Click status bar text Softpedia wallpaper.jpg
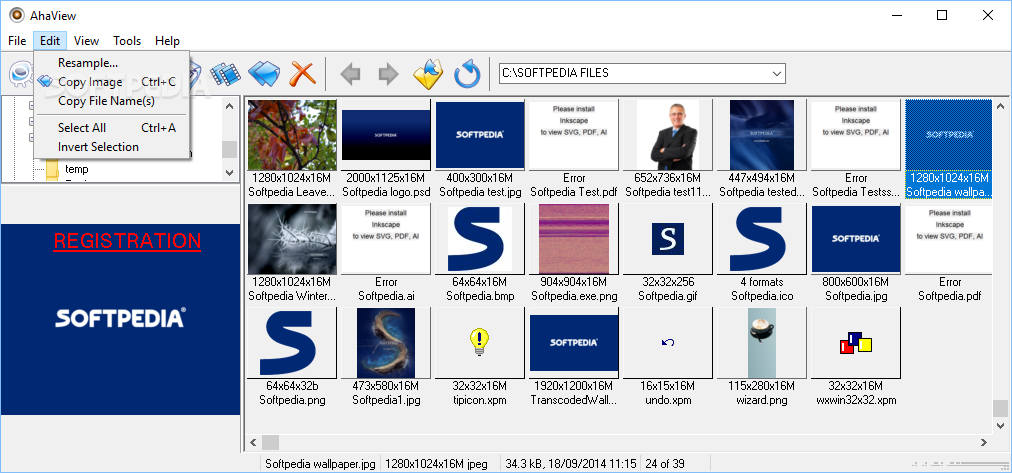 click(x=320, y=463)
